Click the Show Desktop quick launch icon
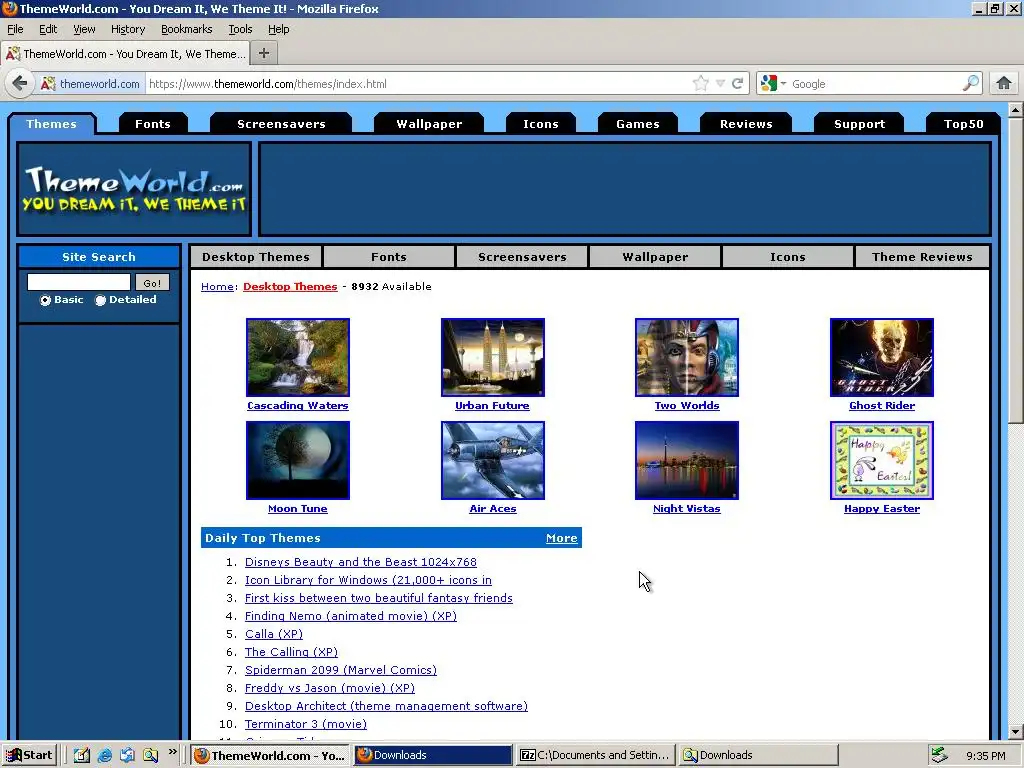Viewport: 1024px width, 768px height. pyautogui.click(x=82, y=755)
